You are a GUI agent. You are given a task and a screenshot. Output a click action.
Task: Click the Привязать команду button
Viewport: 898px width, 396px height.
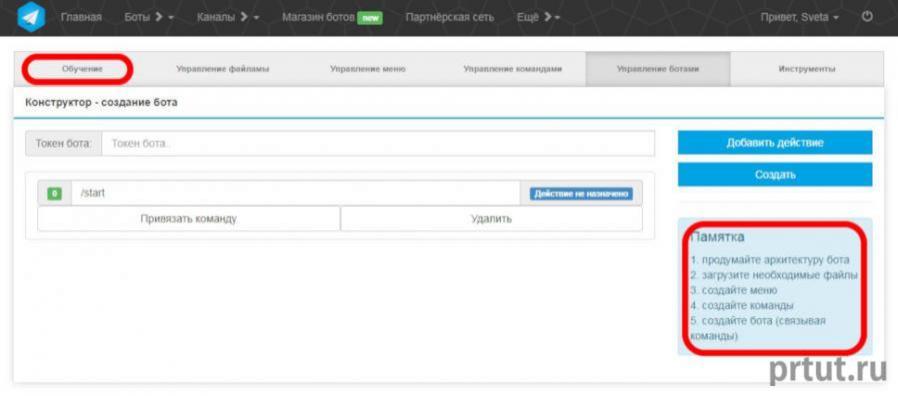188,218
